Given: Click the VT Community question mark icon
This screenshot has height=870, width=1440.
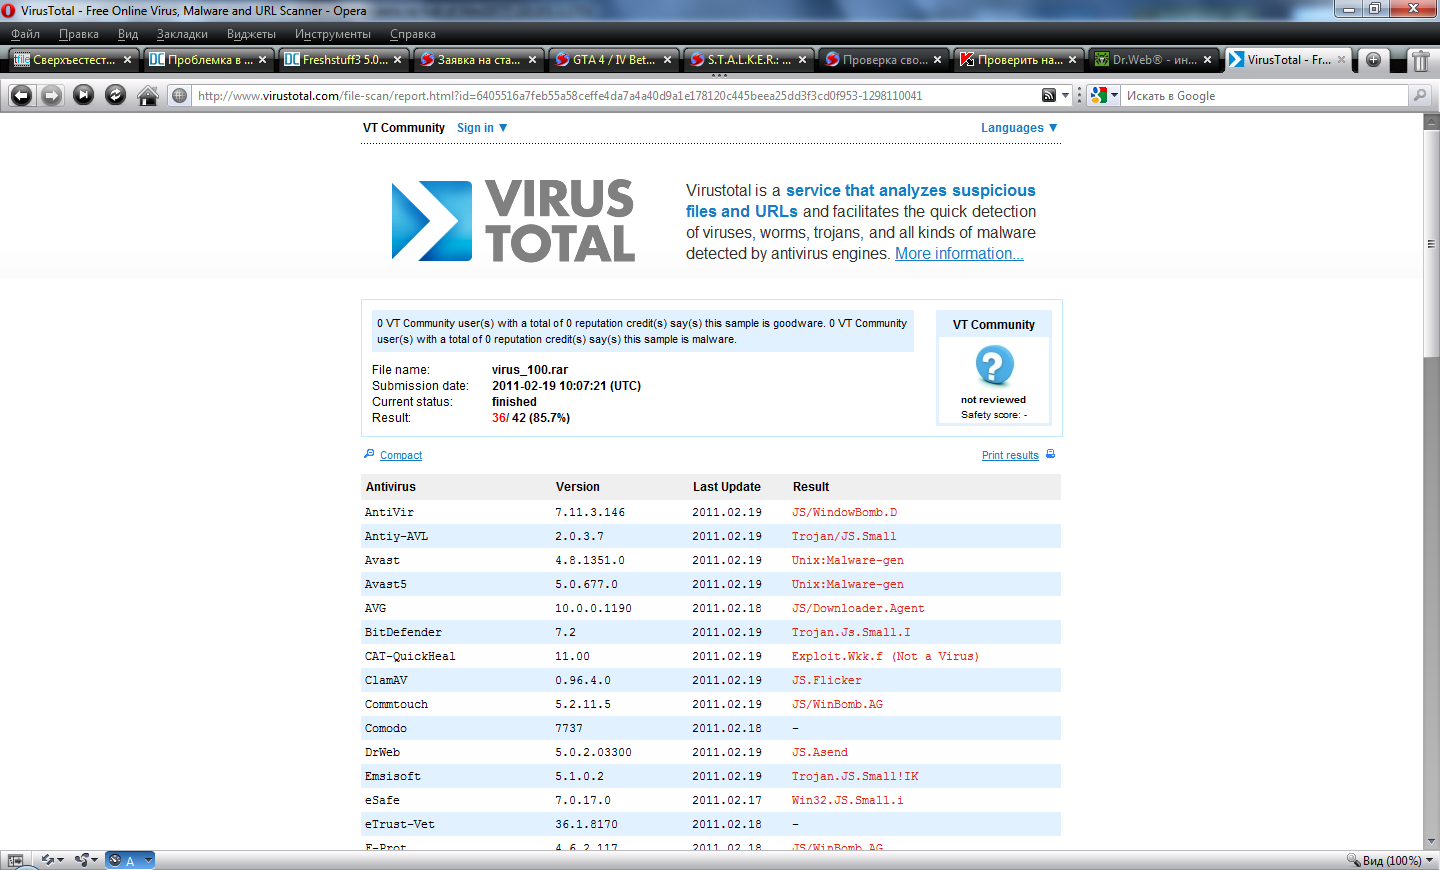Looking at the screenshot, I should (x=994, y=366).
